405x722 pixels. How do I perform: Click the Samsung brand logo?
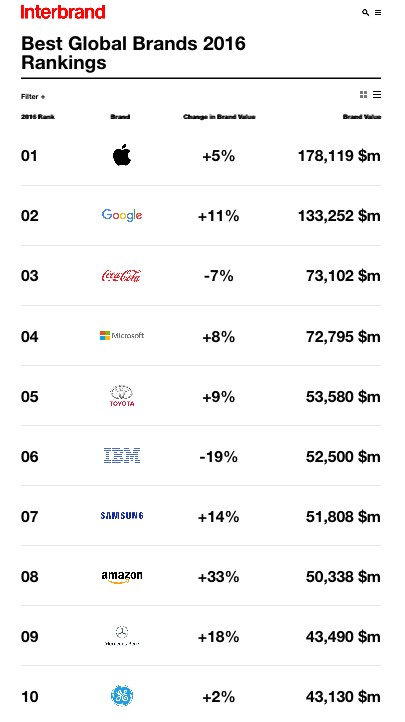click(122, 516)
